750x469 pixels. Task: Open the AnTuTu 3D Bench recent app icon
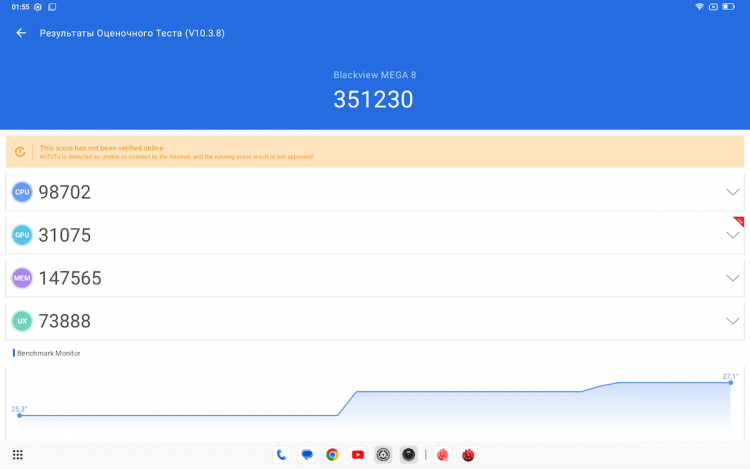(x=442, y=455)
